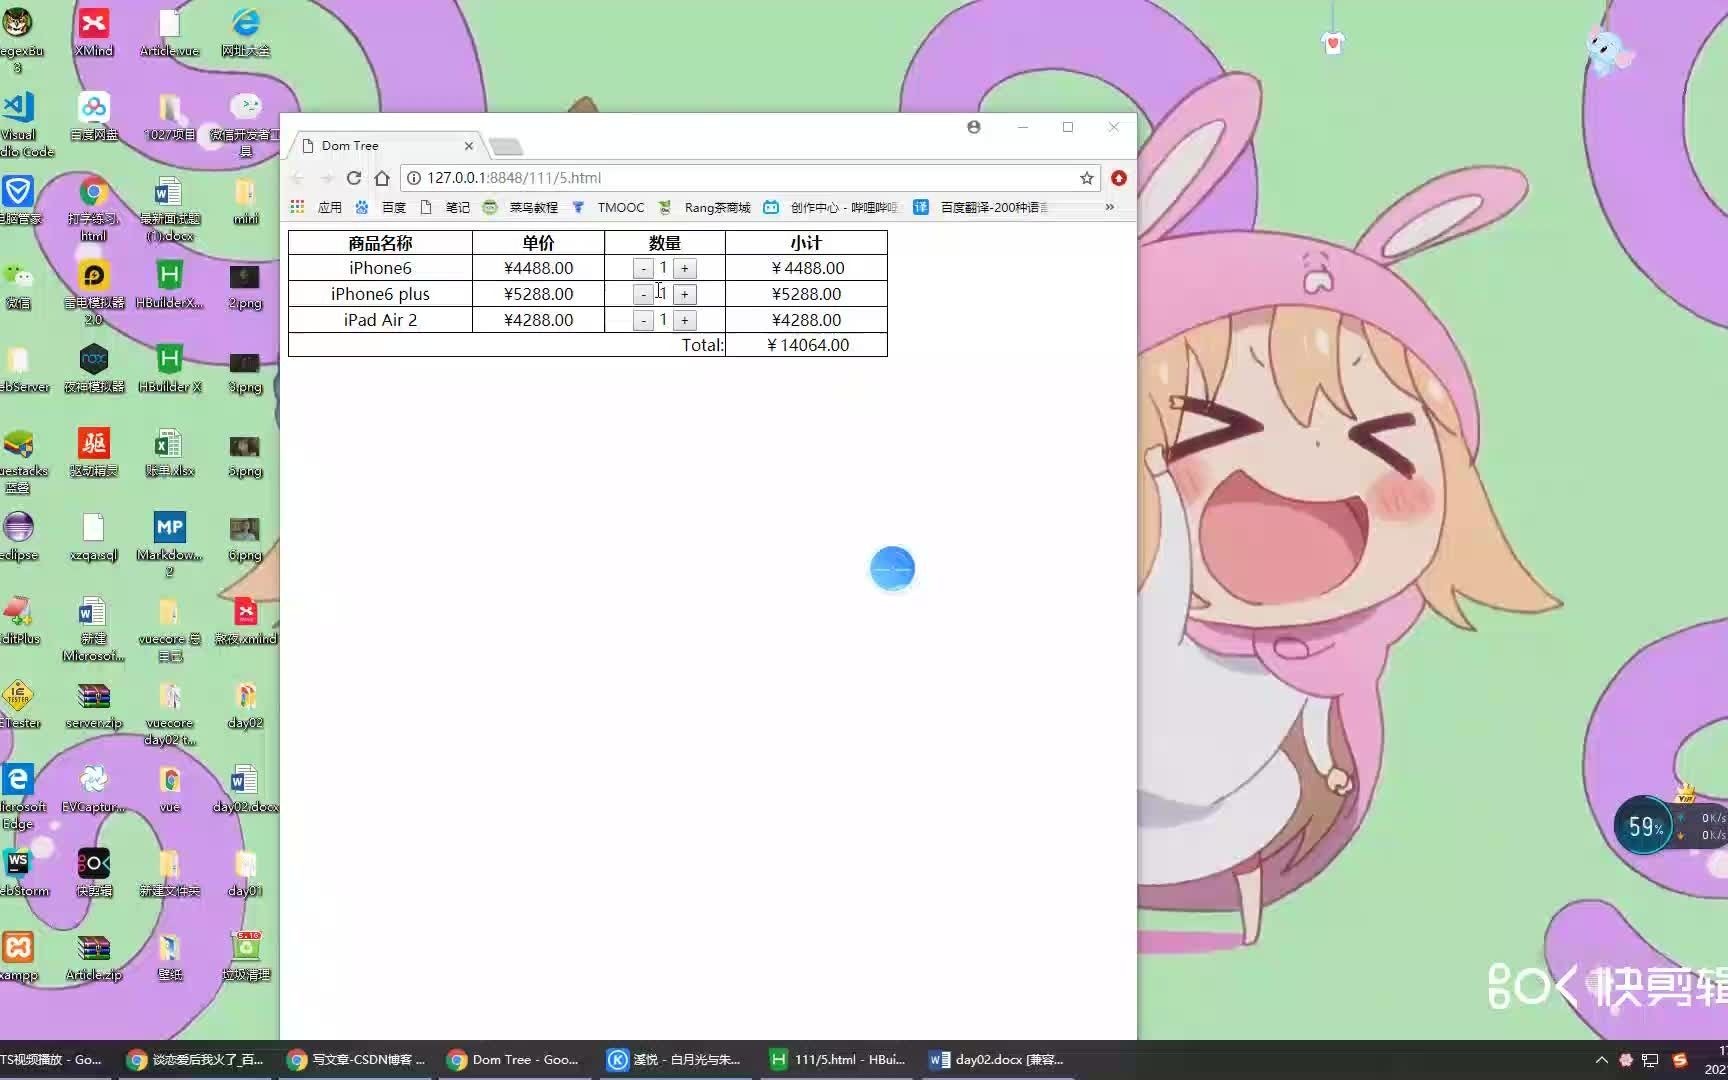Open Microsoft Edge desktop icon
The width and height of the screenshot is (1728, 1080).
[20, 796]
